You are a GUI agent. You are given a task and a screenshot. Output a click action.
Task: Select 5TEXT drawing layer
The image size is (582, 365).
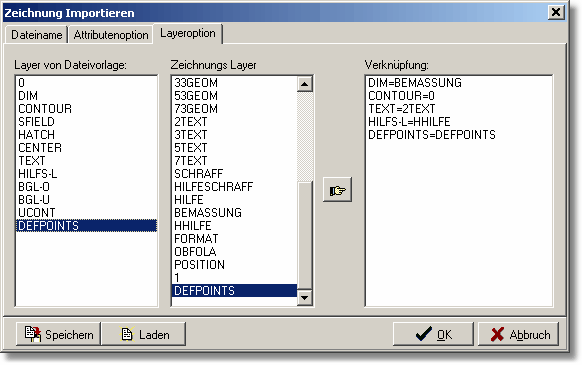coord(234,148)
